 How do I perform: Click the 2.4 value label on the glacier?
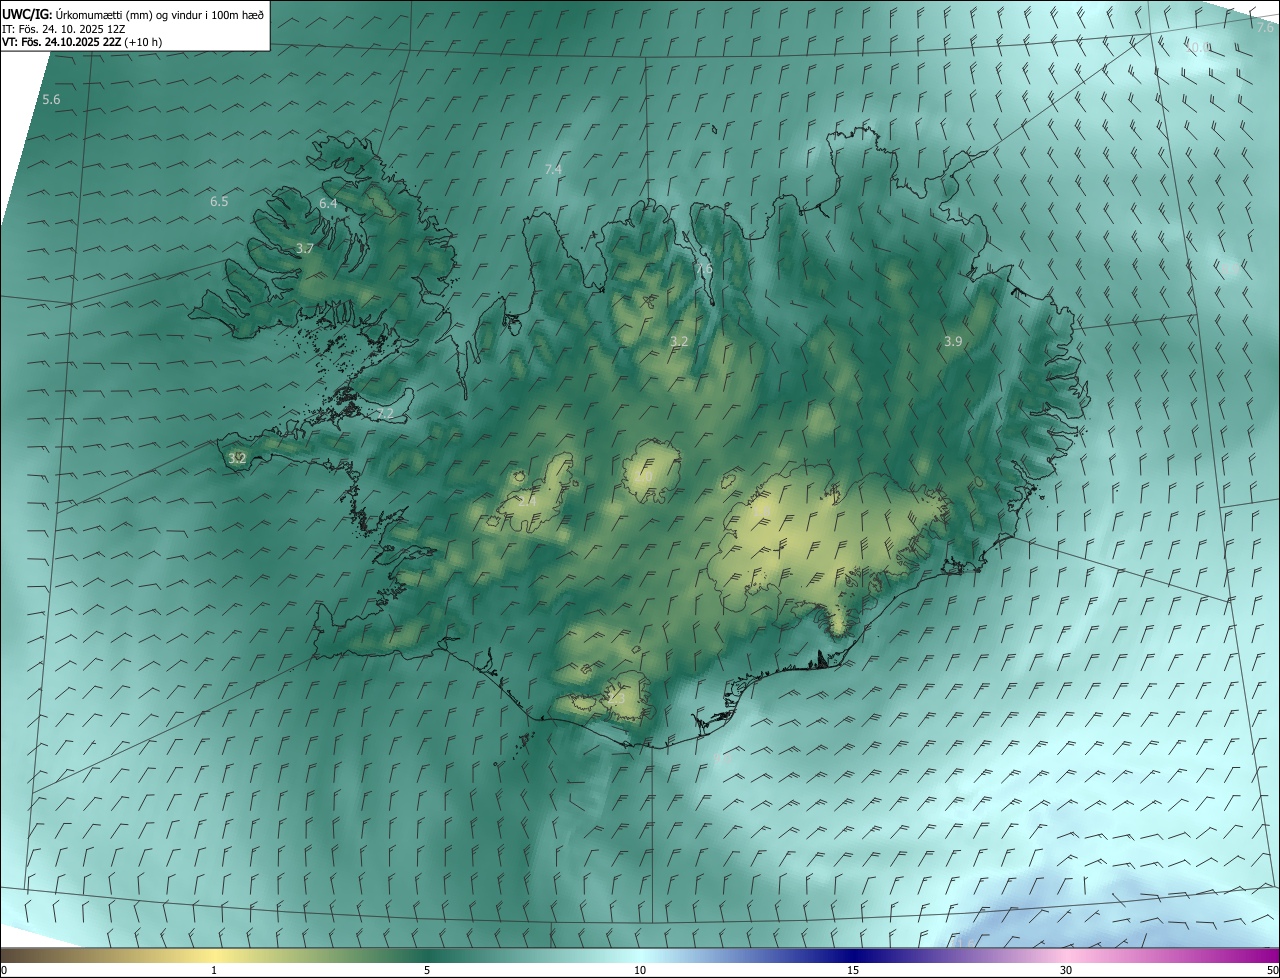click(527, 500)
